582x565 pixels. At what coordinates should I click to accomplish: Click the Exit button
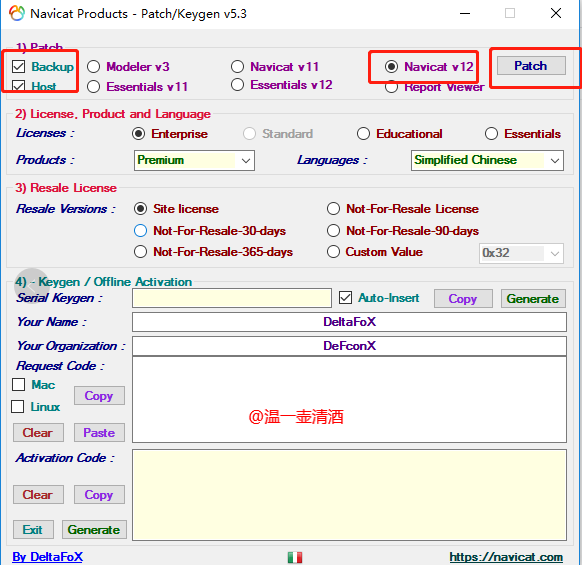tap(33, 530)
